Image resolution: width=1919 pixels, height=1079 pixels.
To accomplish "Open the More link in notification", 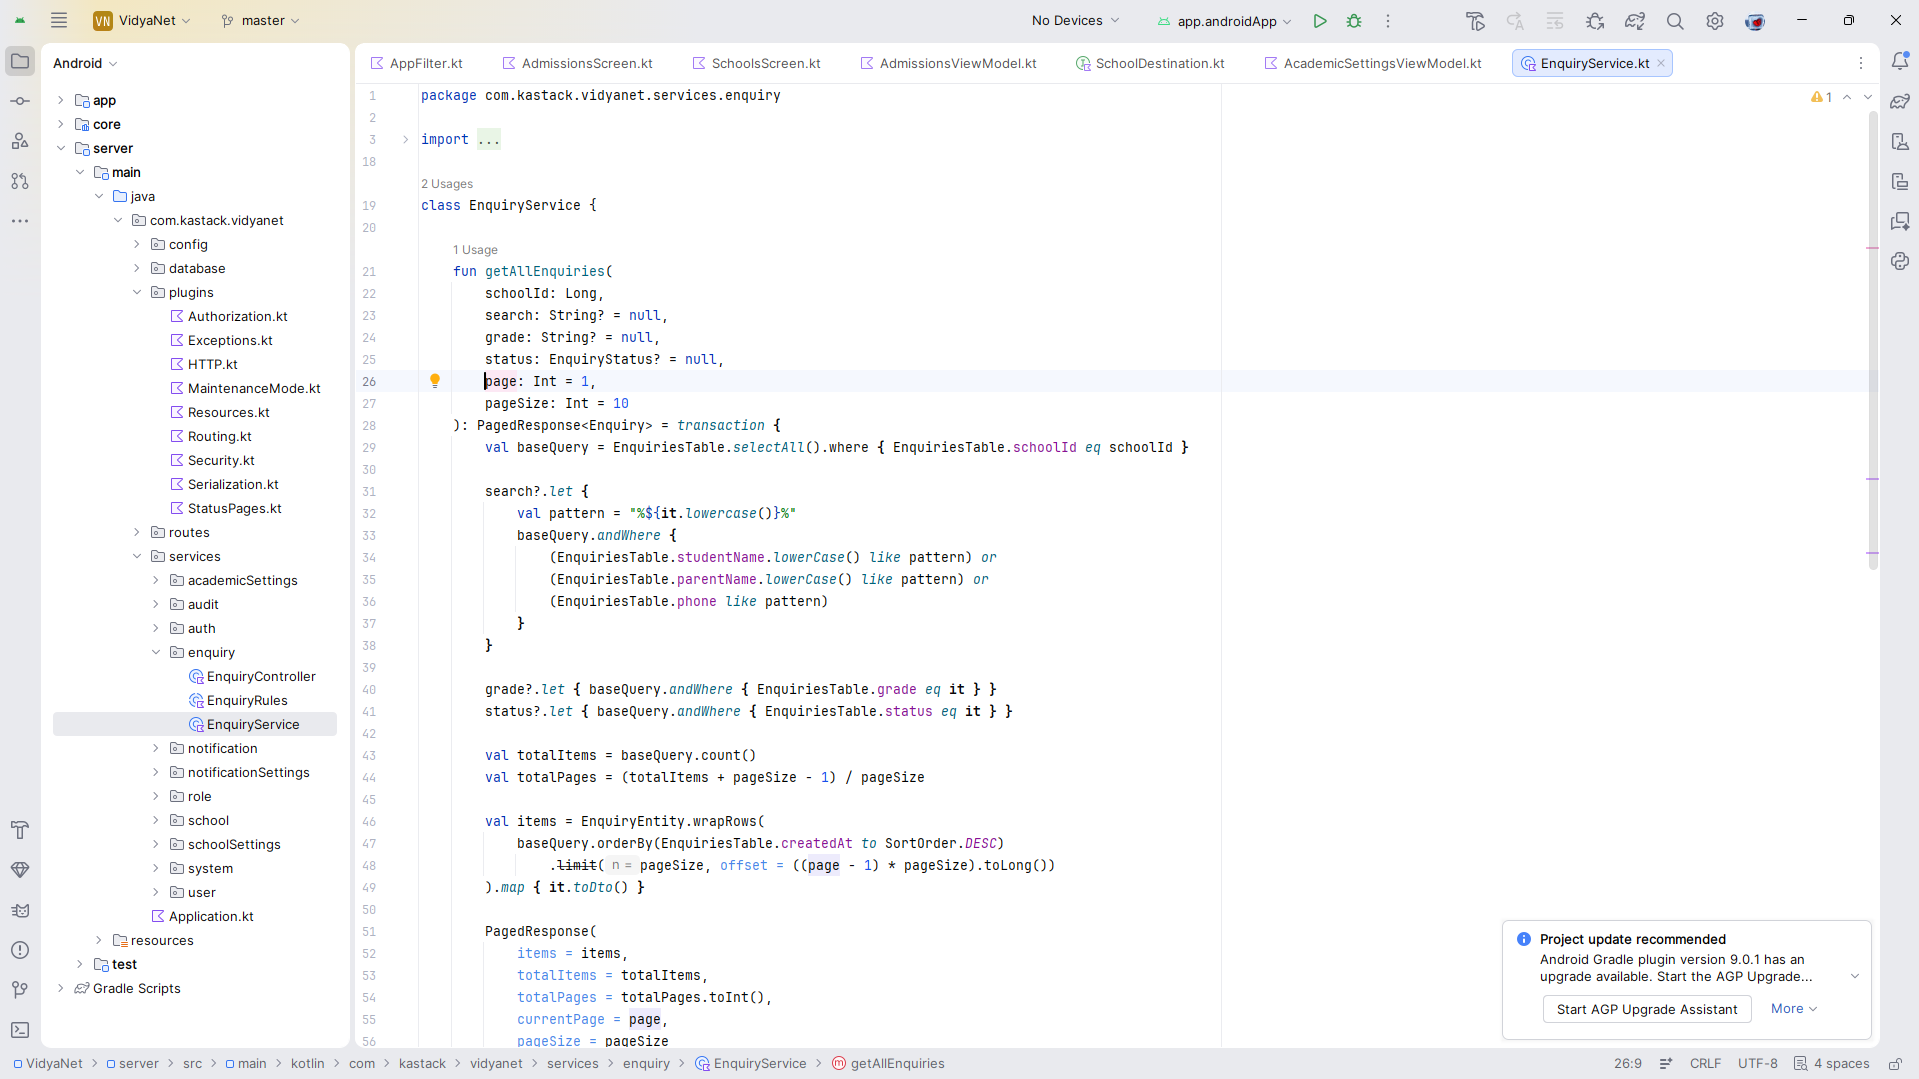I will click(1794, 1009).
